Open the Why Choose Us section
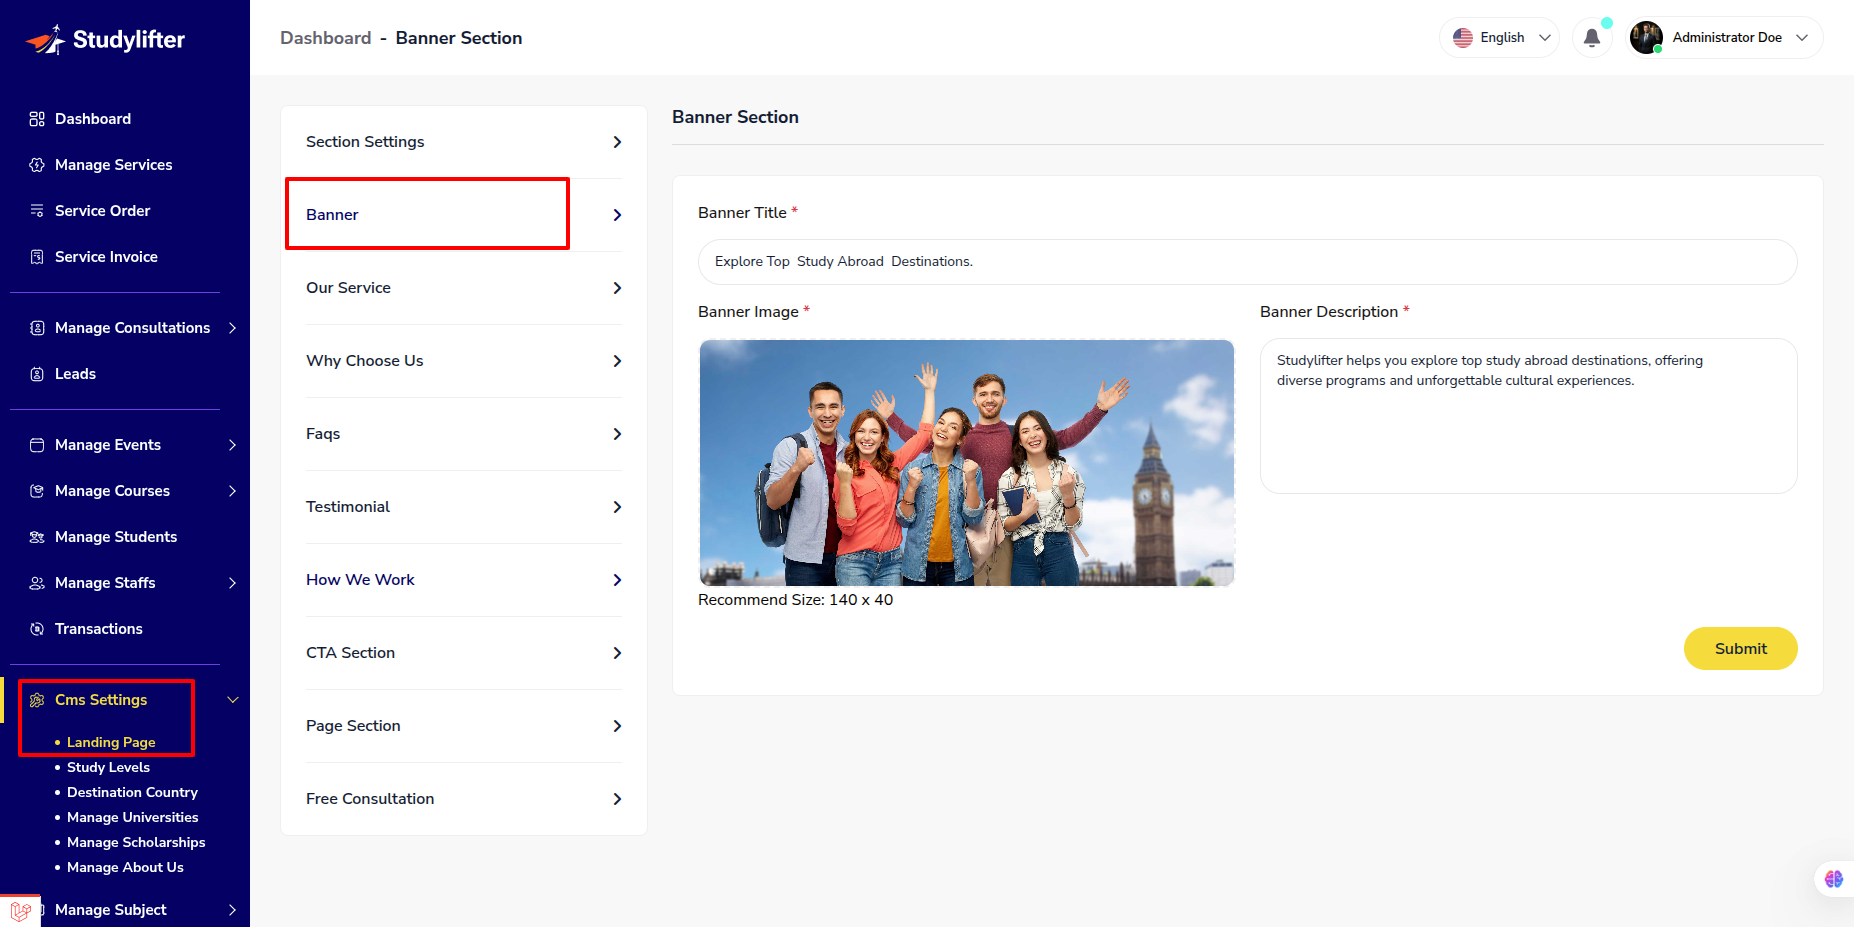Screen dimensions: 1854x927 coord(464,361)
